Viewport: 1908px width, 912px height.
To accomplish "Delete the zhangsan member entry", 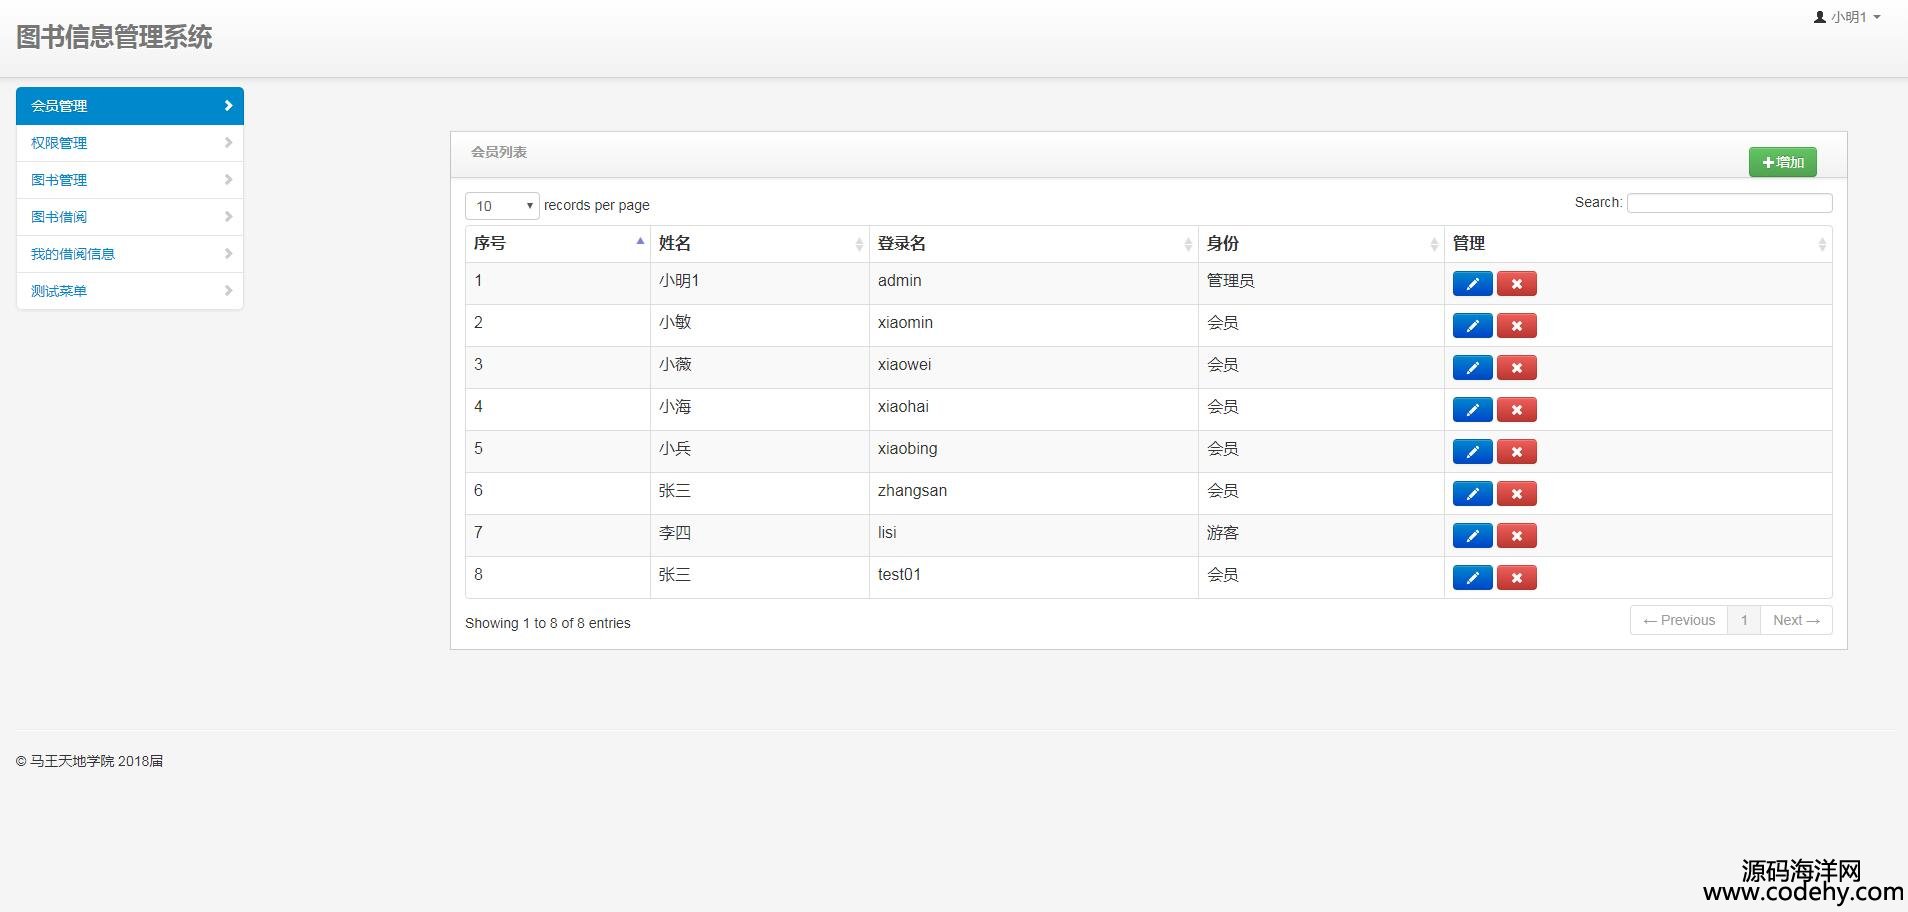I will 1516,494.
